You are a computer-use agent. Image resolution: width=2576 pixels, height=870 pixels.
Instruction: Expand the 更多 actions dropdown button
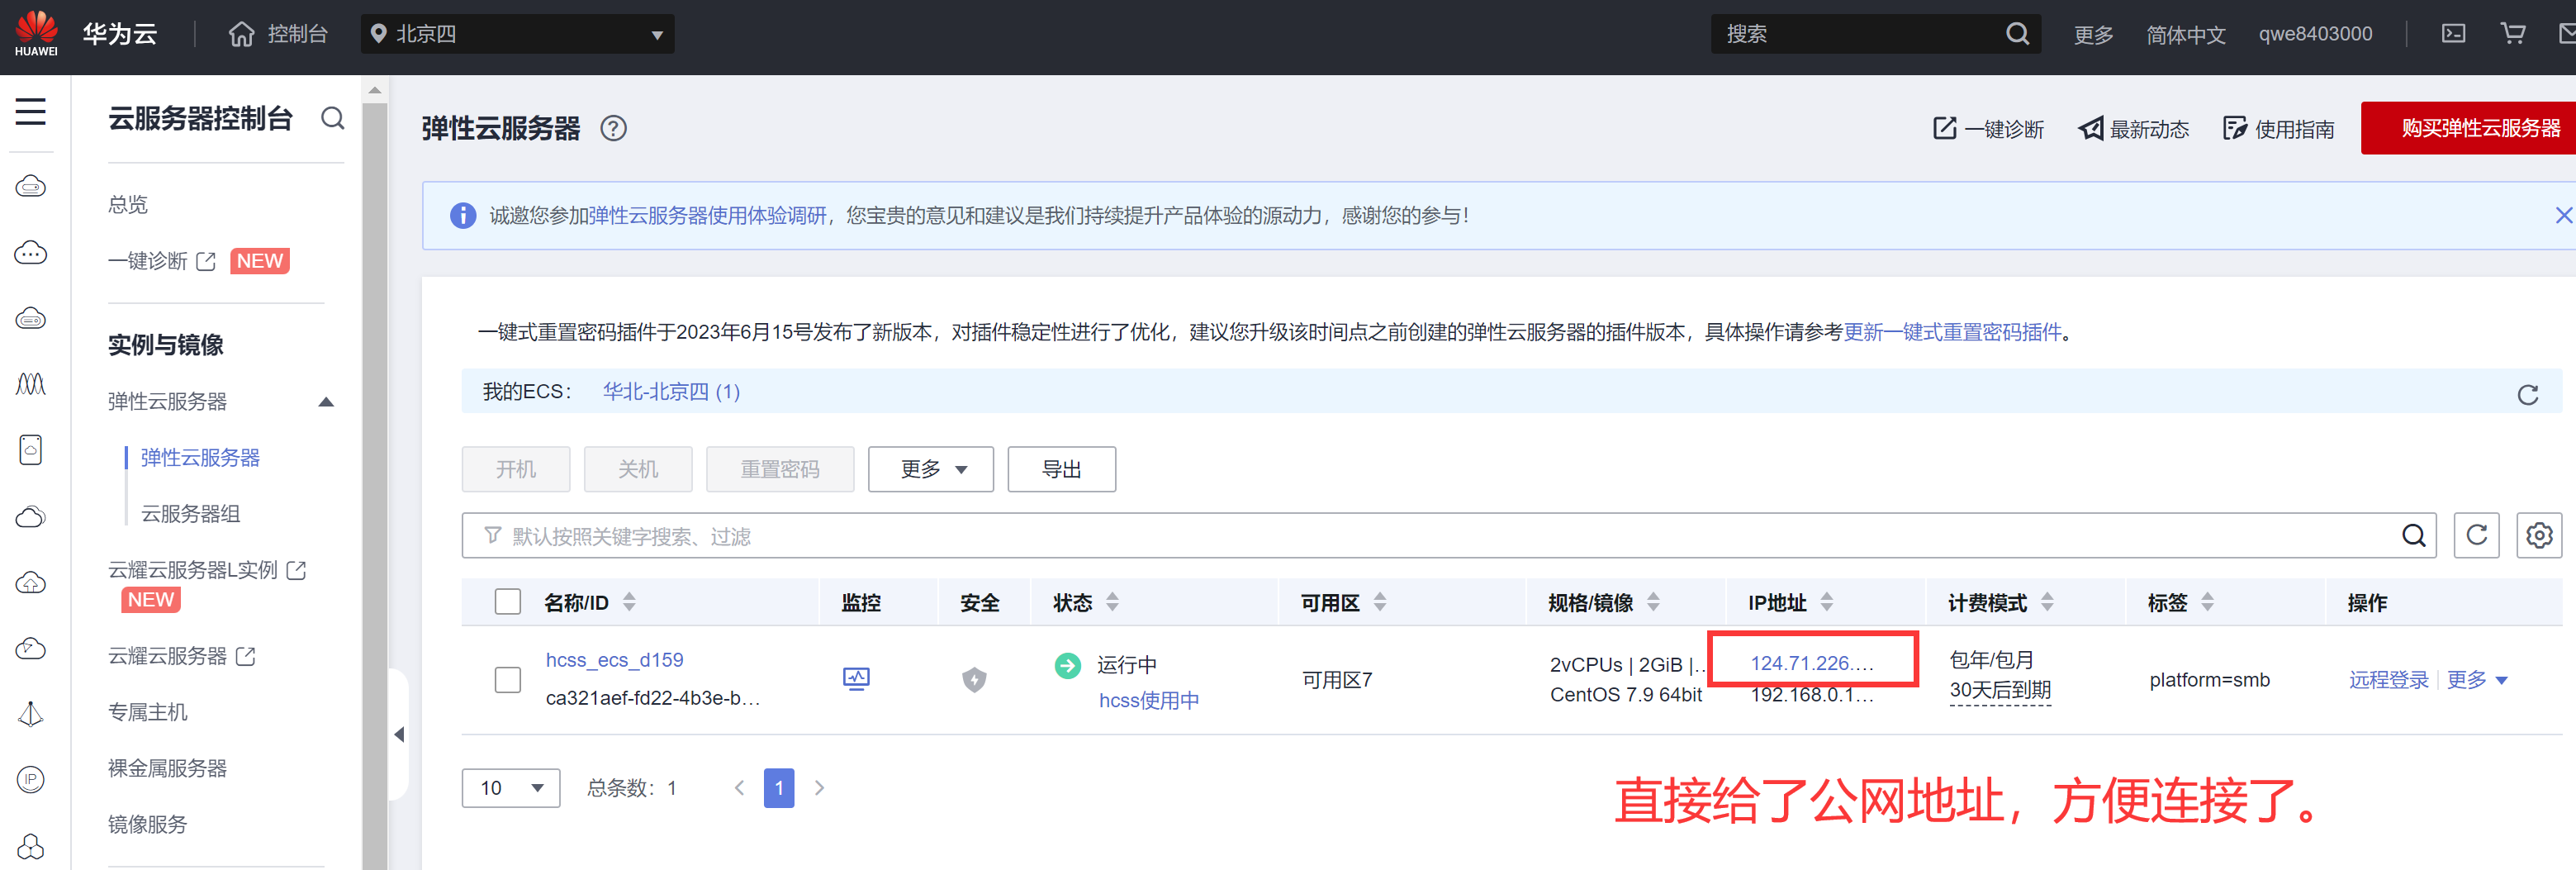coord(931,469)
